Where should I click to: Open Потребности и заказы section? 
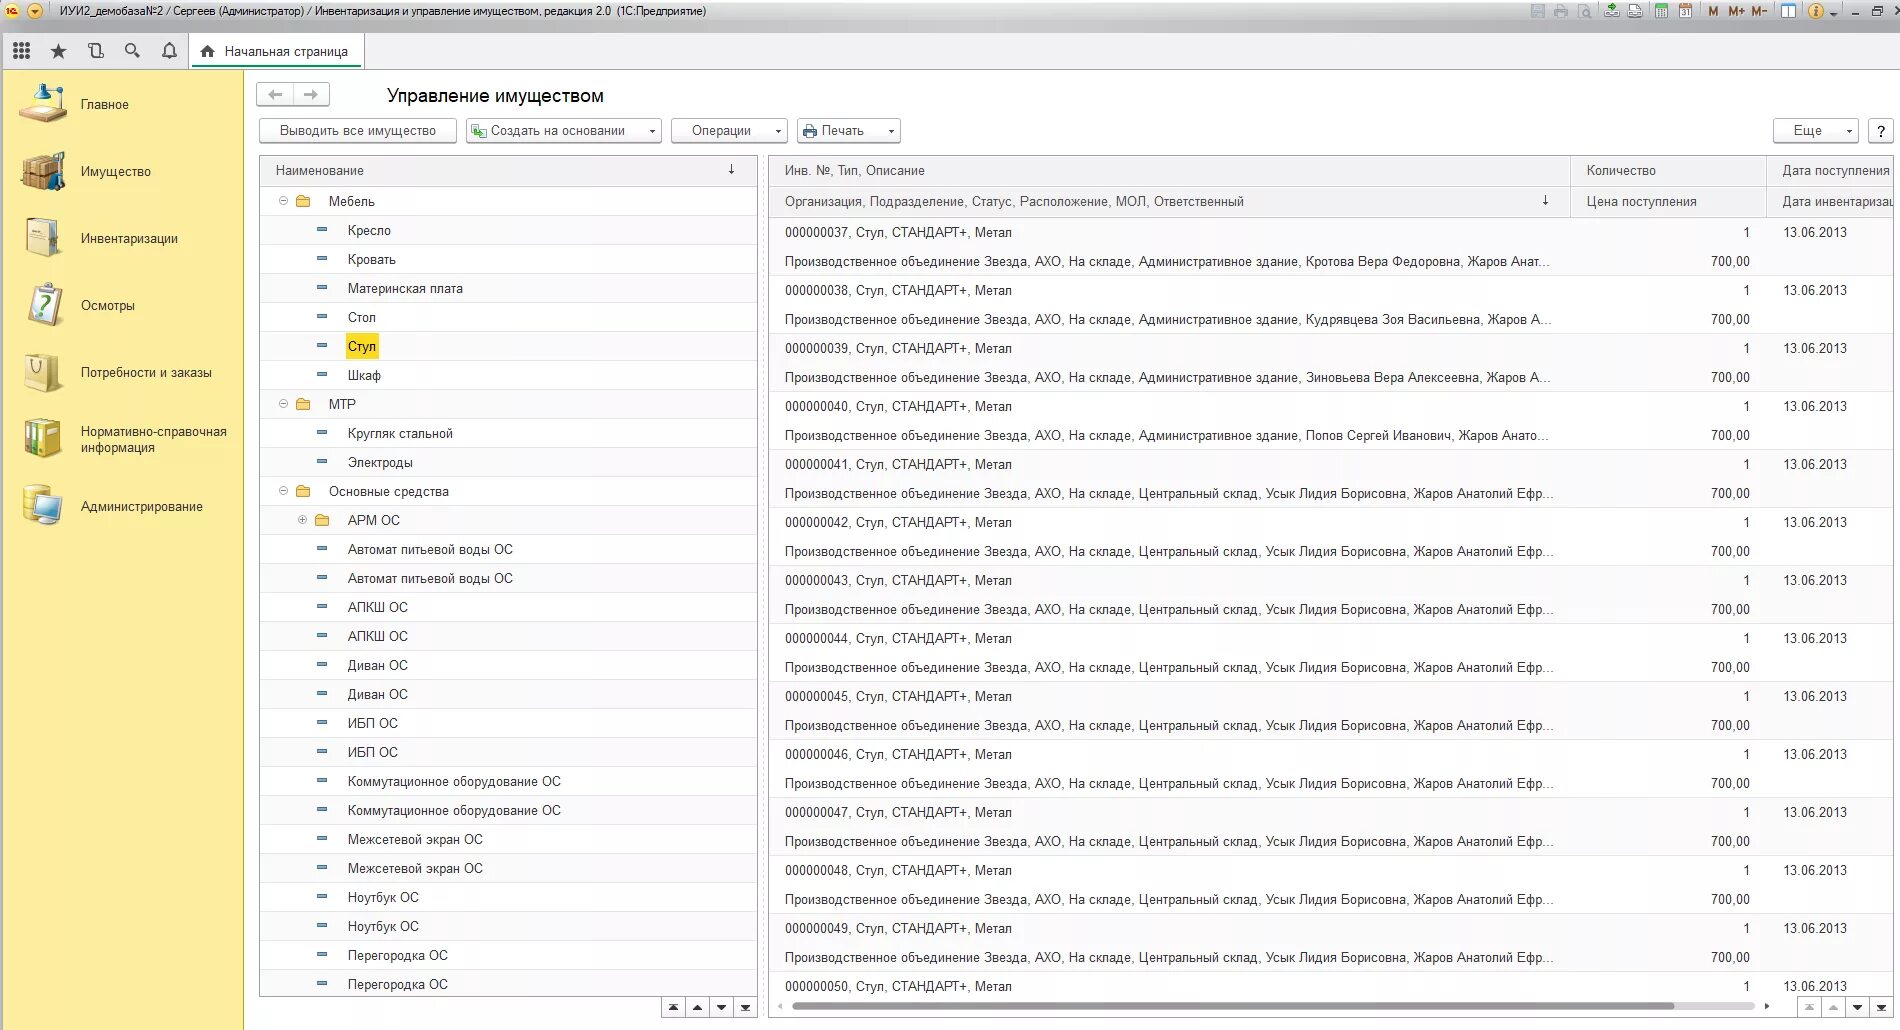(123, 372)
